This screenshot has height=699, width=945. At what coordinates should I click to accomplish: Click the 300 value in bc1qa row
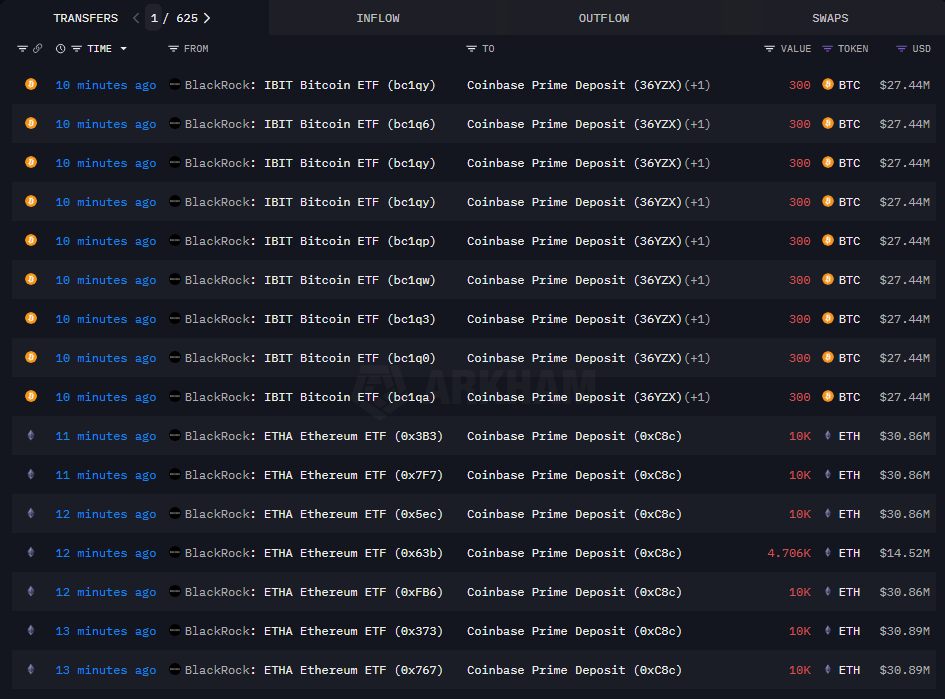click(800, 397)
